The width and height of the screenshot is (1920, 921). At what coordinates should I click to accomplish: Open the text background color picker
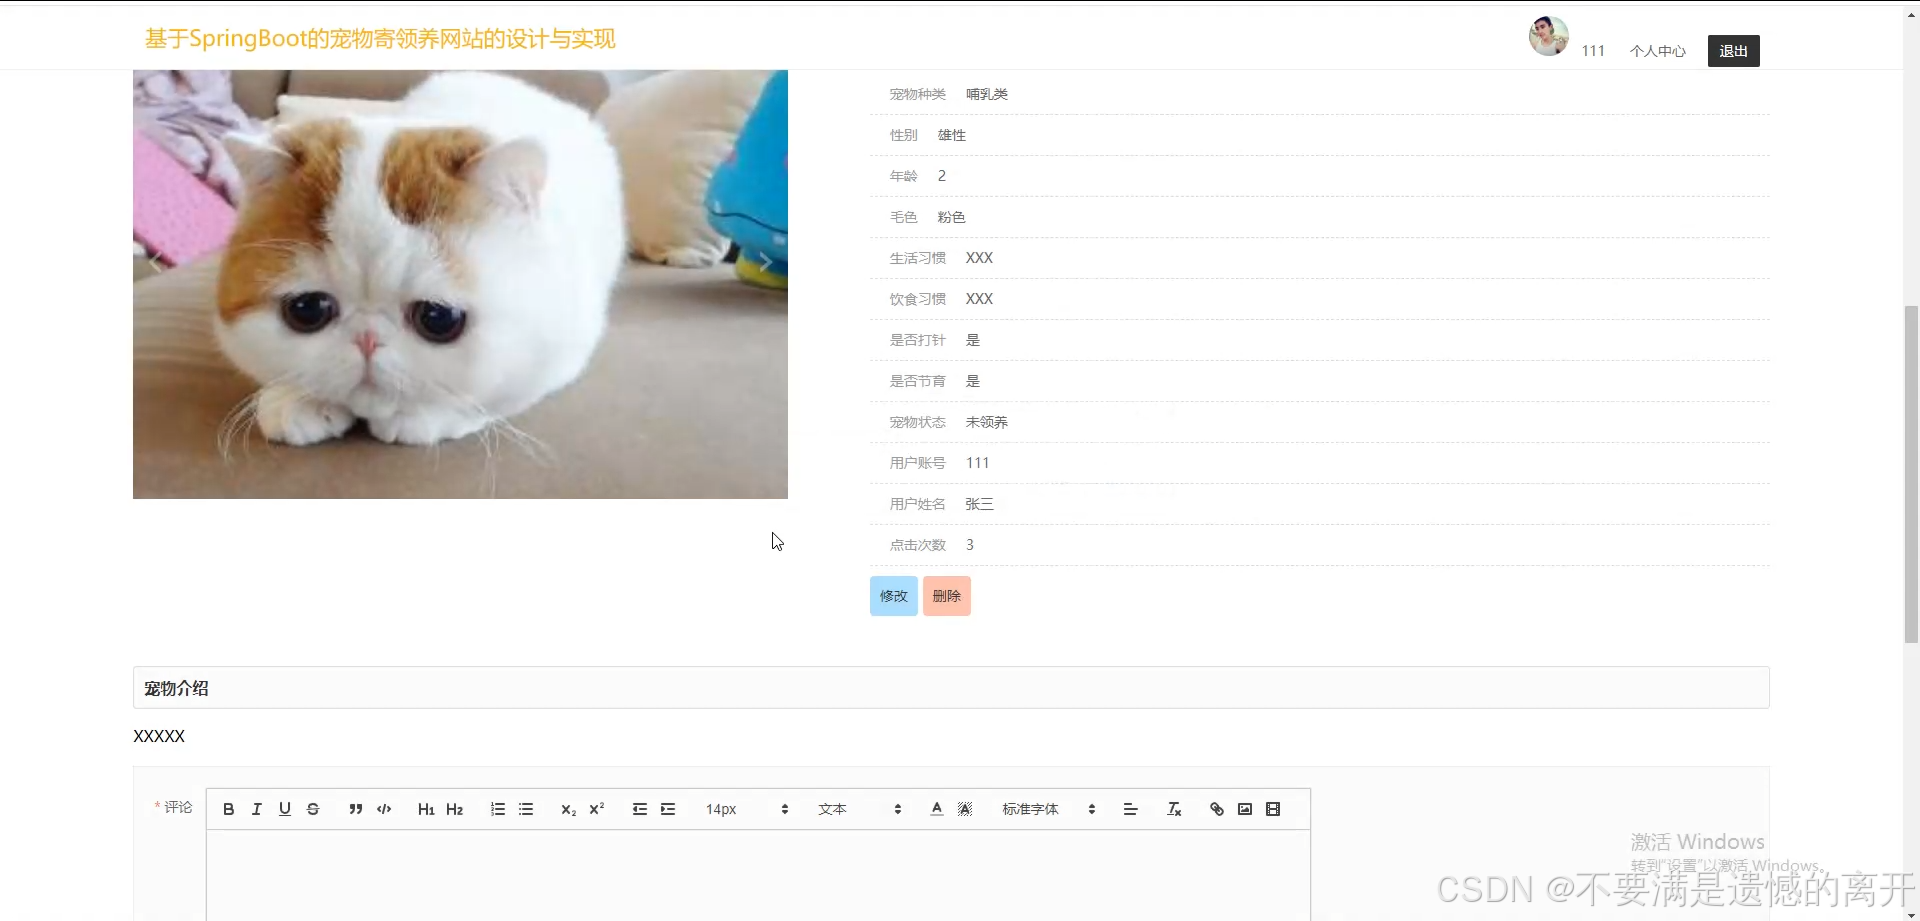tap(965, 809)
